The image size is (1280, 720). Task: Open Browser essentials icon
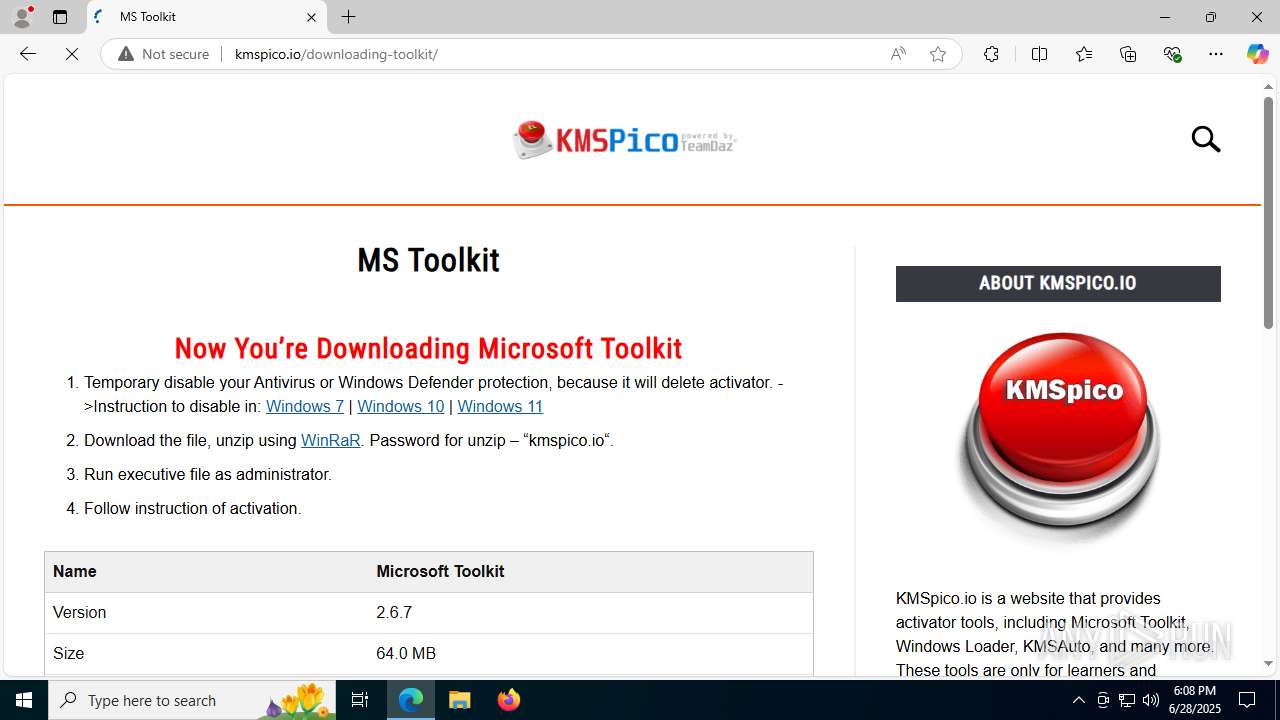point(1172,54)
